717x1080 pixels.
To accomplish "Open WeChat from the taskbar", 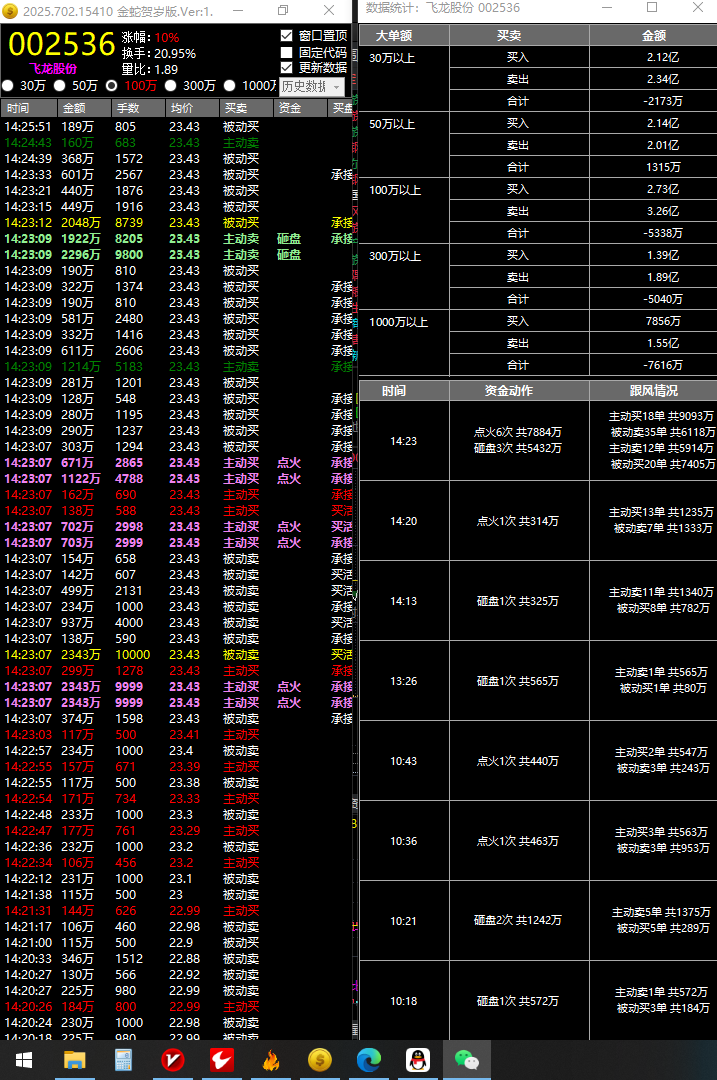I will pos(467,1059).
